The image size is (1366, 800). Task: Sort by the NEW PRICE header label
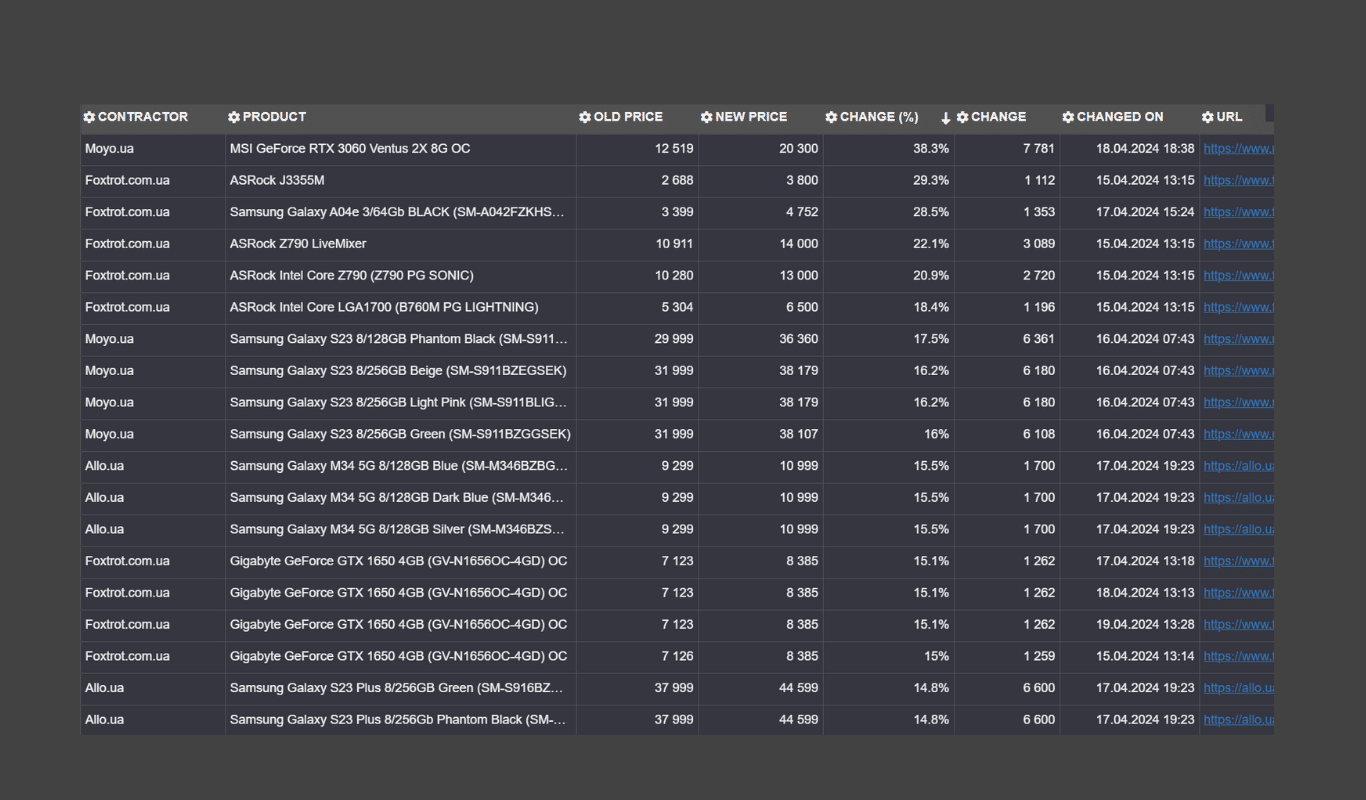pyautogui.click(x=751, y=117)
